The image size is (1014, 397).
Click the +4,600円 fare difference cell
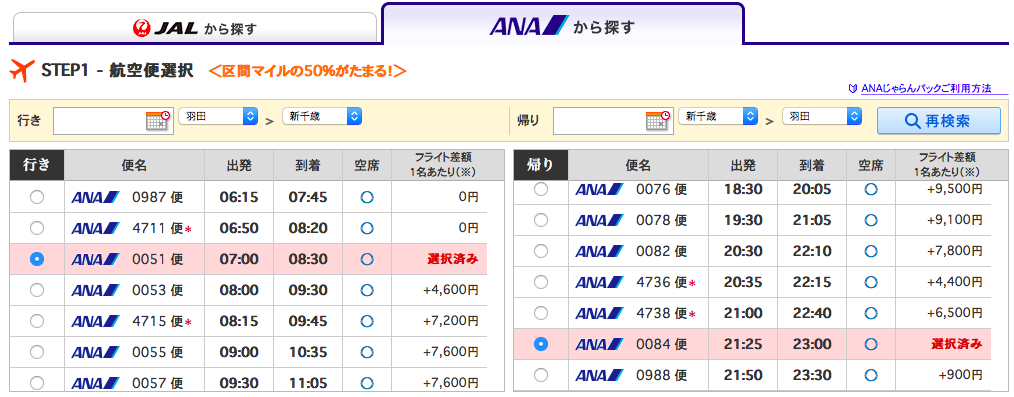tap(439, 290)
